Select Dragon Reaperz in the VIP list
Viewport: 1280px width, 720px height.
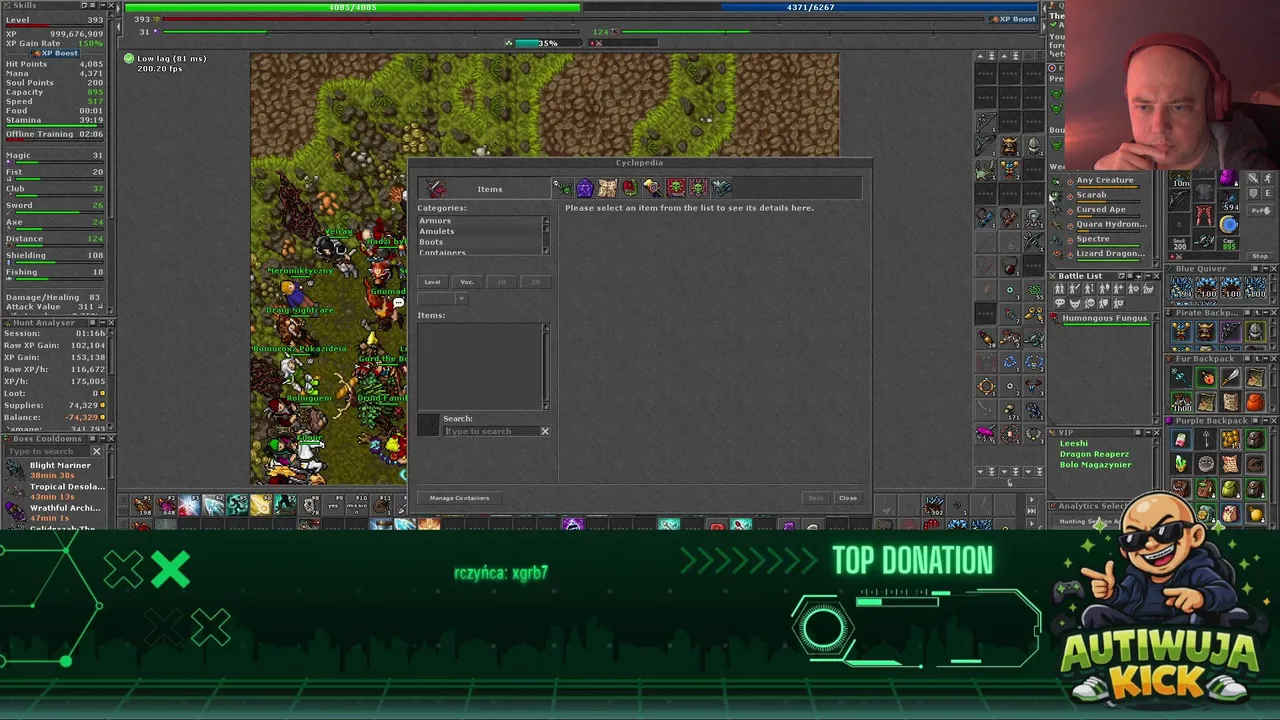click(x=1094, y=454)
